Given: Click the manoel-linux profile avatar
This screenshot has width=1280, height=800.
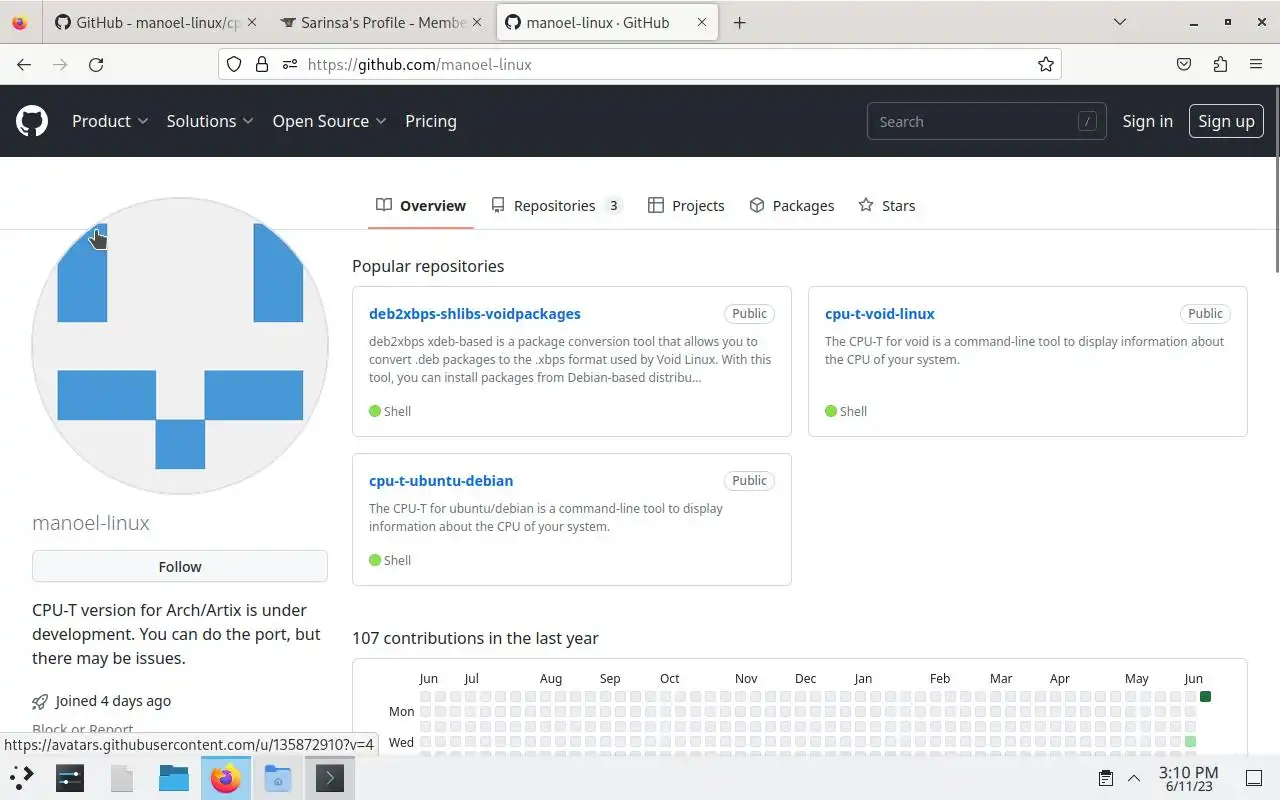Looking at the screenshot, I should [180, 346].
